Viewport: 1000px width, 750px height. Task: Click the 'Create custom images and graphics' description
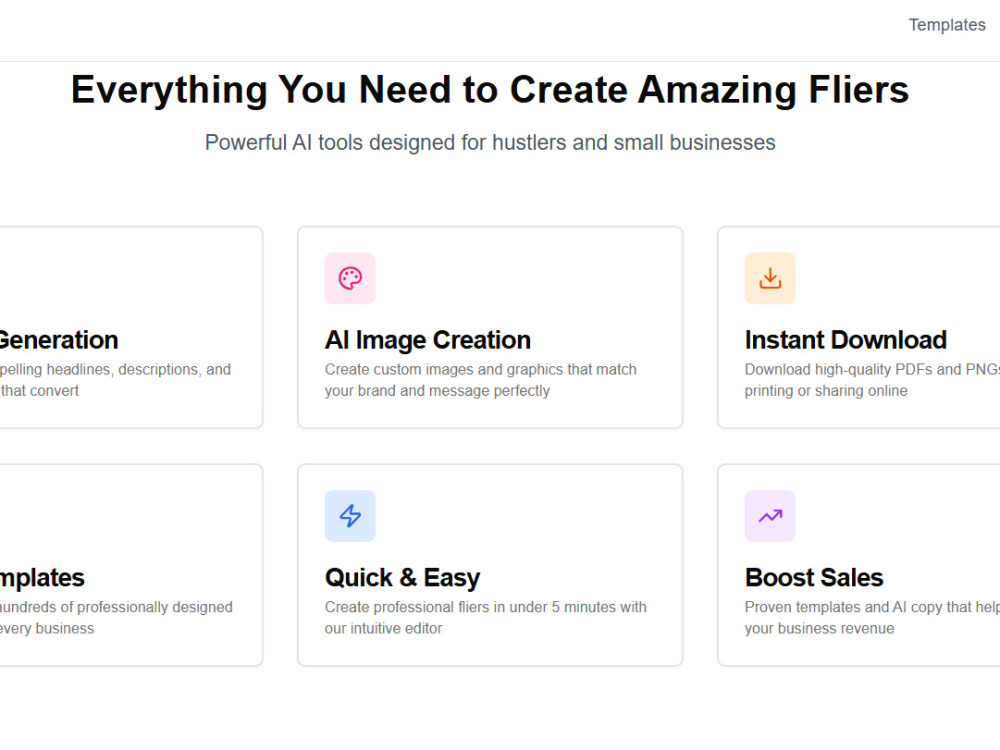[x=480, y=380]
